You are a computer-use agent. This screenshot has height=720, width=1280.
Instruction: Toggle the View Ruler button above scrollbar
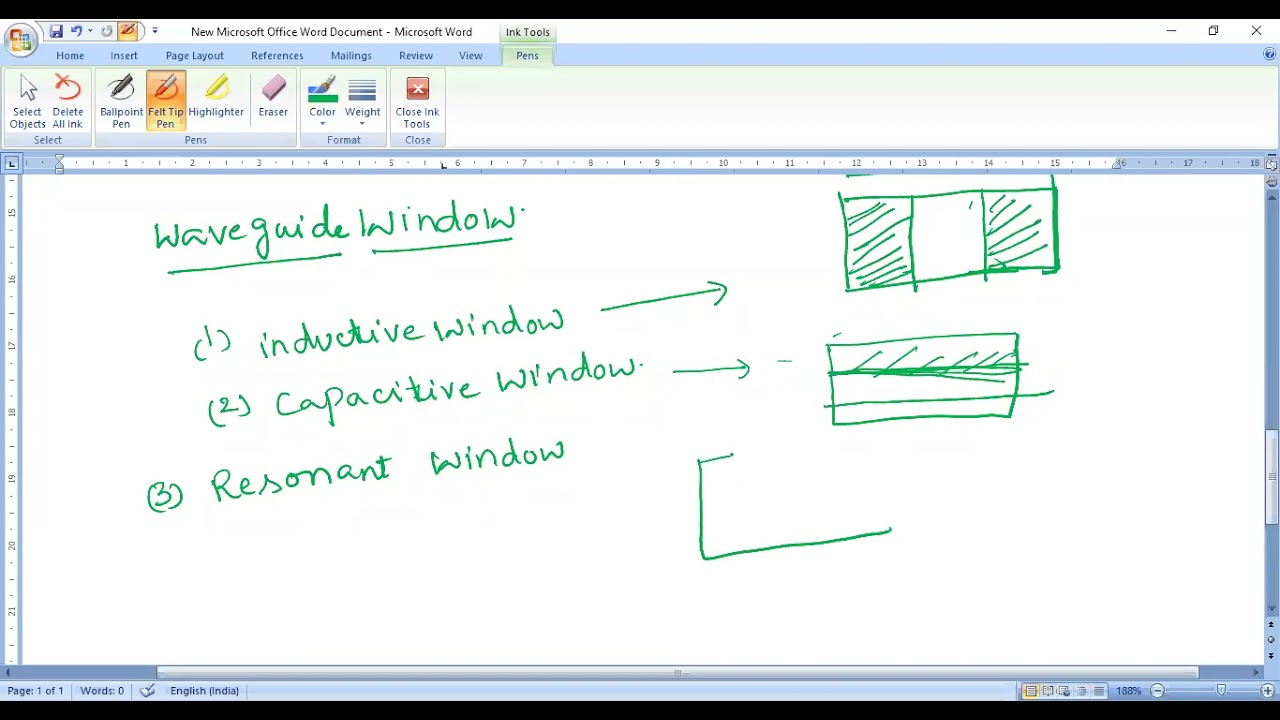(x=1272, y=163)
